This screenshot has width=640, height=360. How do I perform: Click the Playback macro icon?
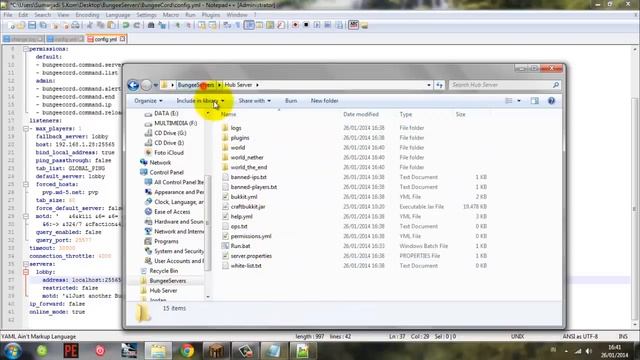point(317,25)
